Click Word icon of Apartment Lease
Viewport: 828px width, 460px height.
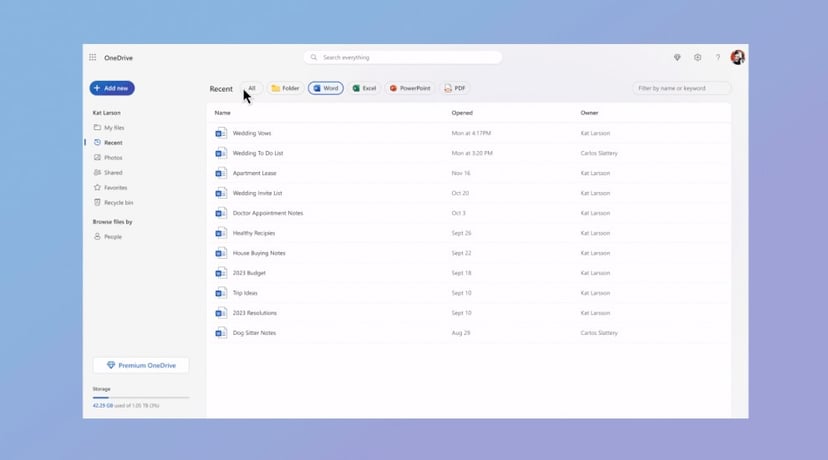221,173
